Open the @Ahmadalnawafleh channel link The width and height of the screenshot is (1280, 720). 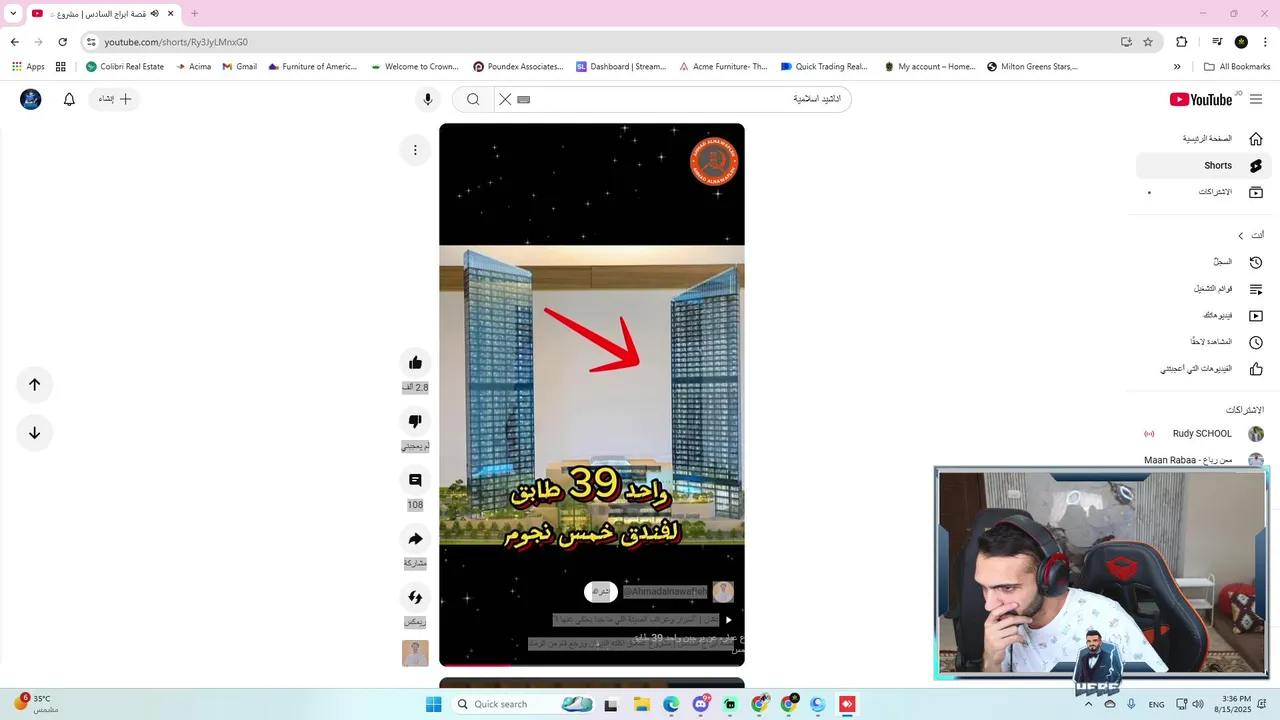click(x=665, y=592)
